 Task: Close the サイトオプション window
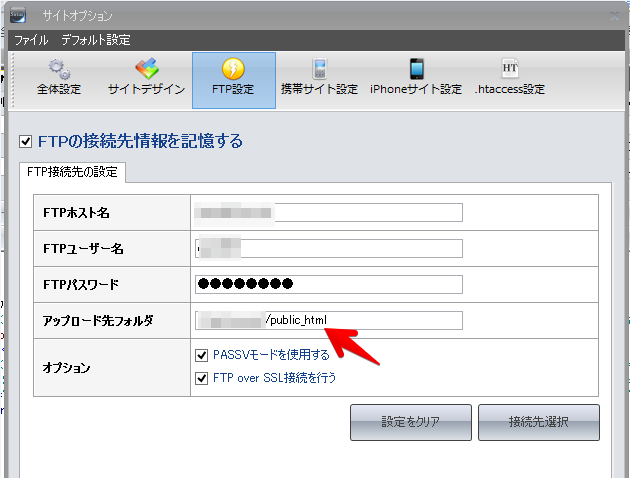614,16
